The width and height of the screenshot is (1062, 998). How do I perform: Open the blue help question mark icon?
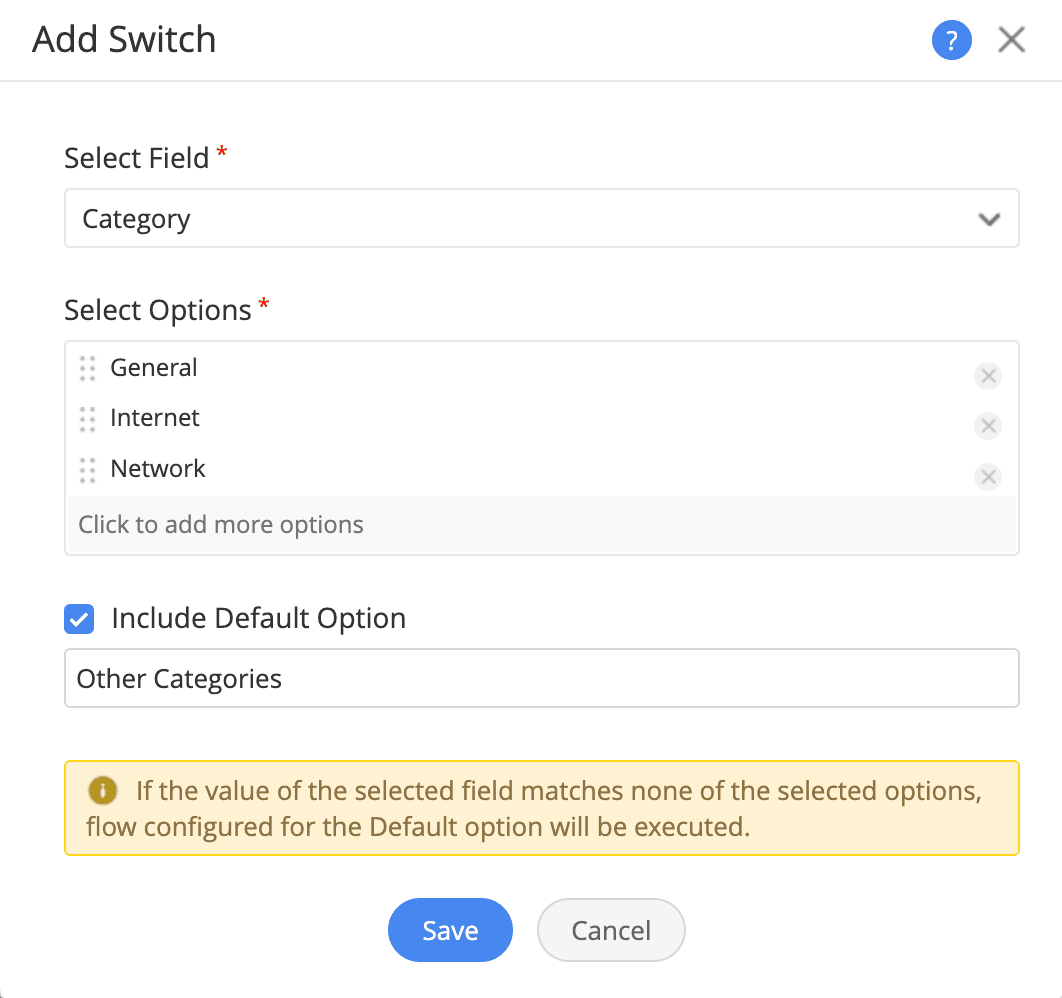coord(951,41)
